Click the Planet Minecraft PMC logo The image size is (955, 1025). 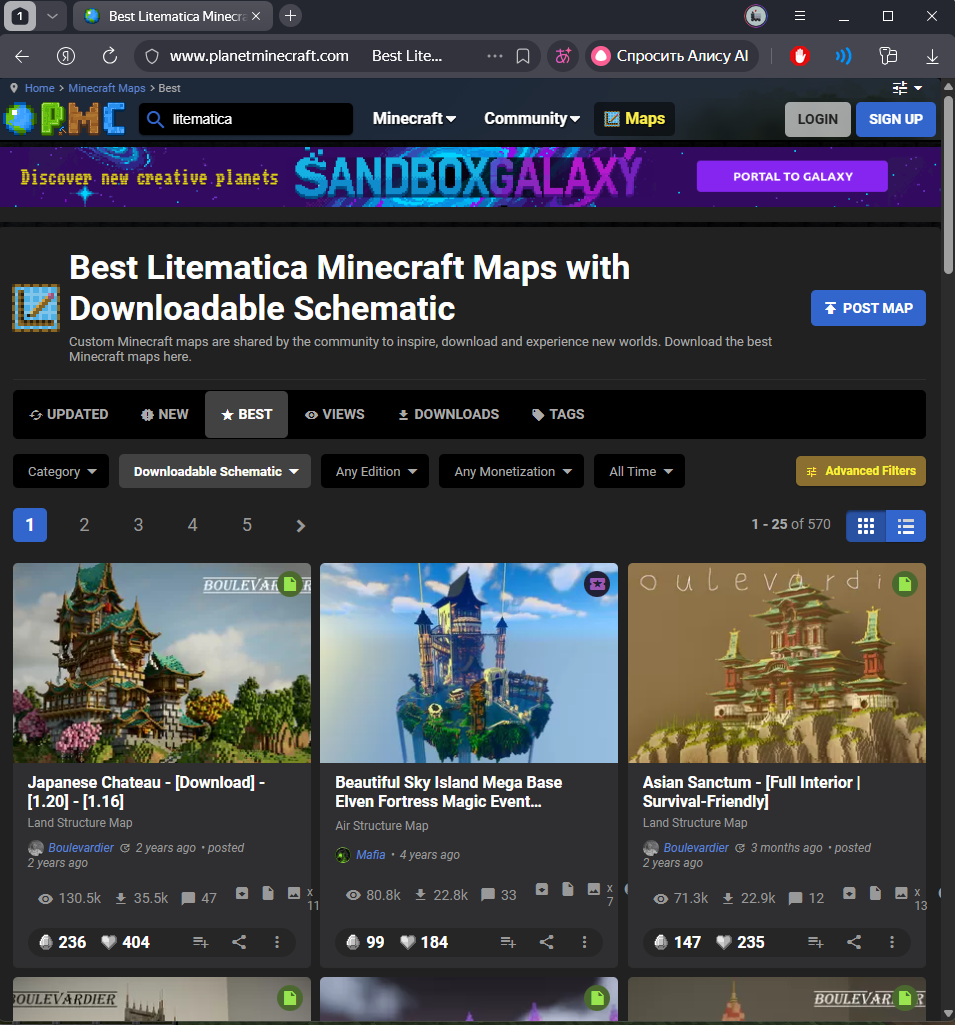pos(65,119)
